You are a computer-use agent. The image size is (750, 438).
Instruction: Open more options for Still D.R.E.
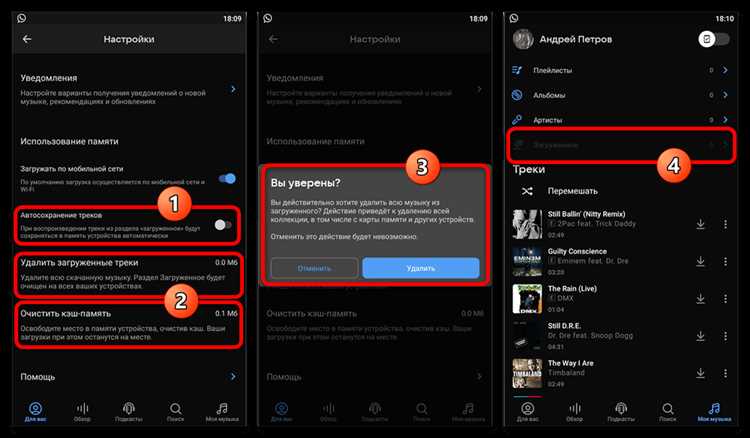coord(725,336)
